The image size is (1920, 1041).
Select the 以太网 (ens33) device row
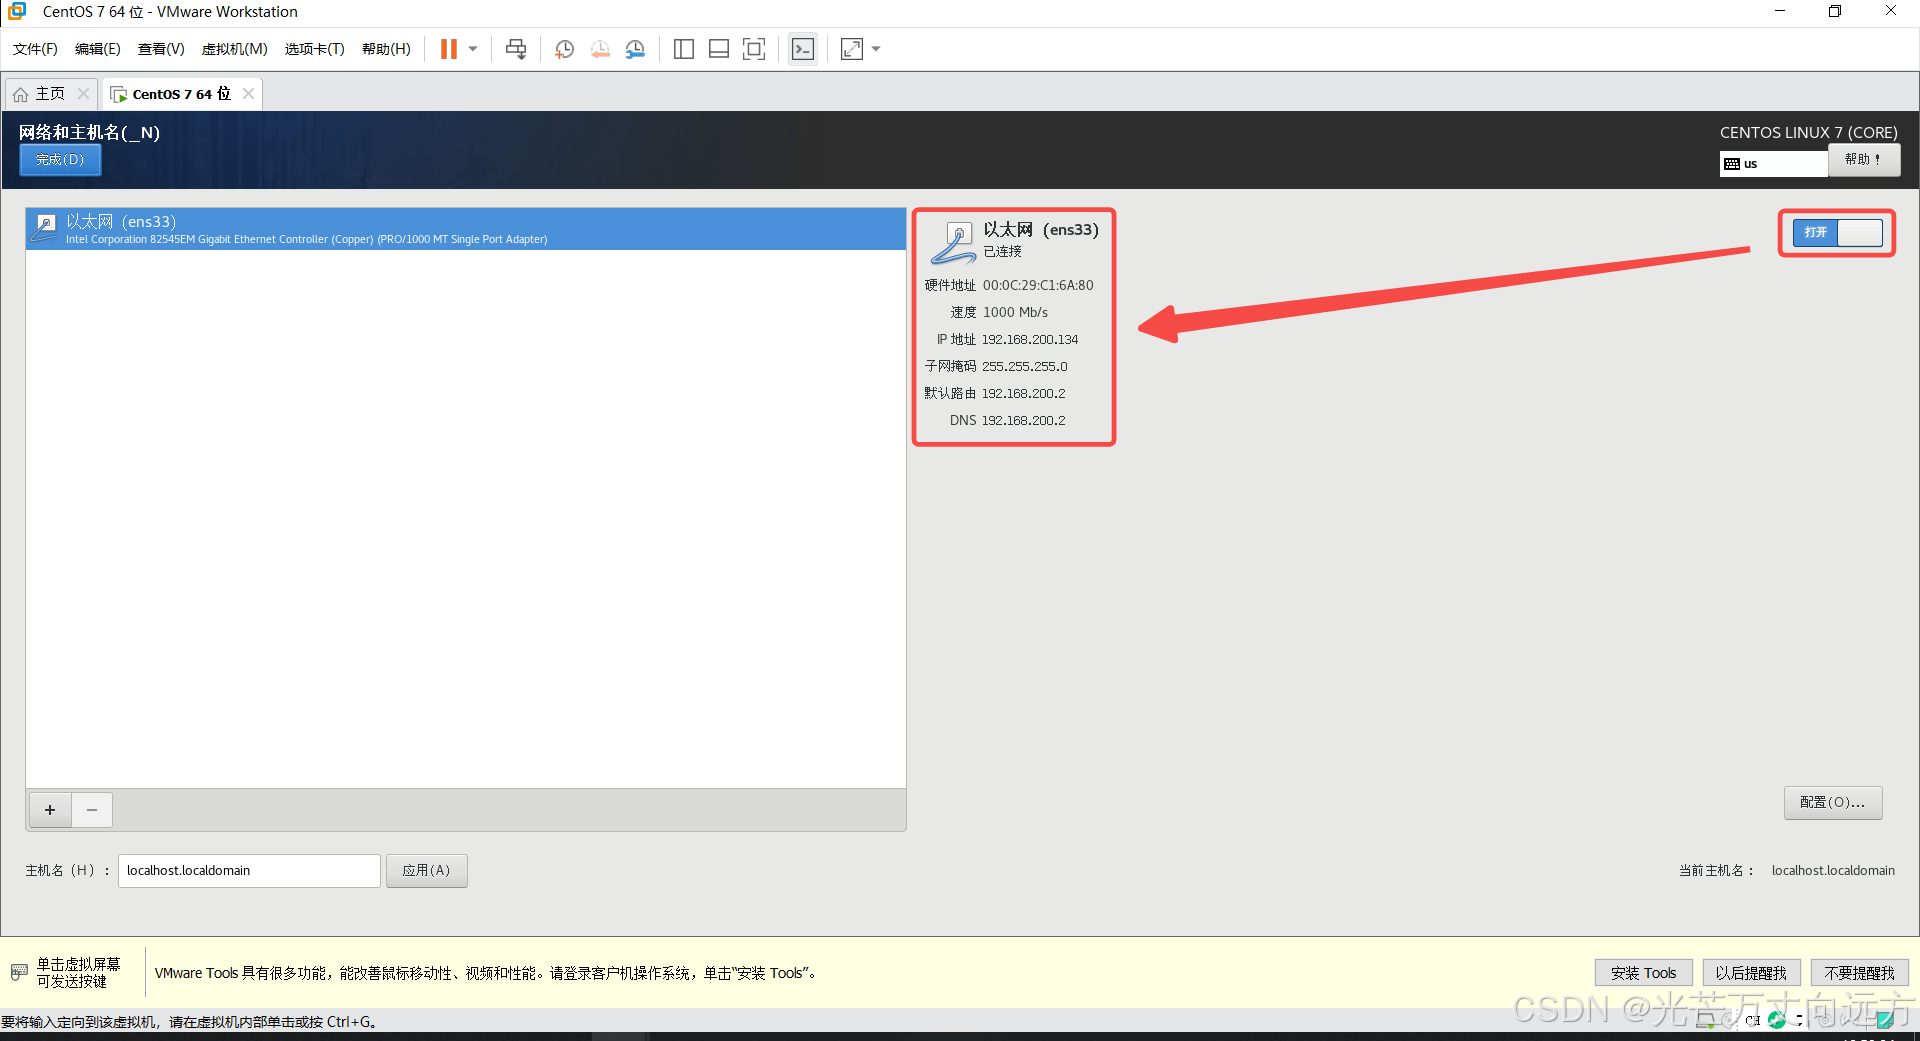466,229
